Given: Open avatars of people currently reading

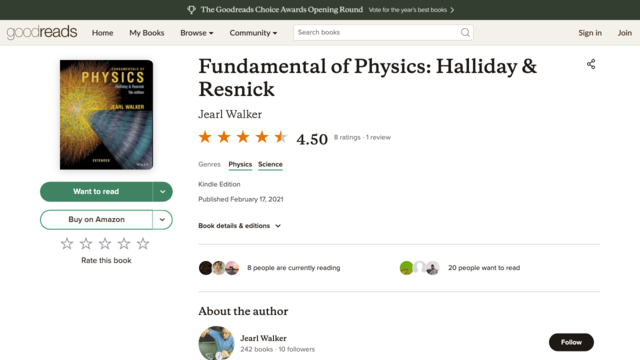Looking at the screenshot, I should coord(219,268).
